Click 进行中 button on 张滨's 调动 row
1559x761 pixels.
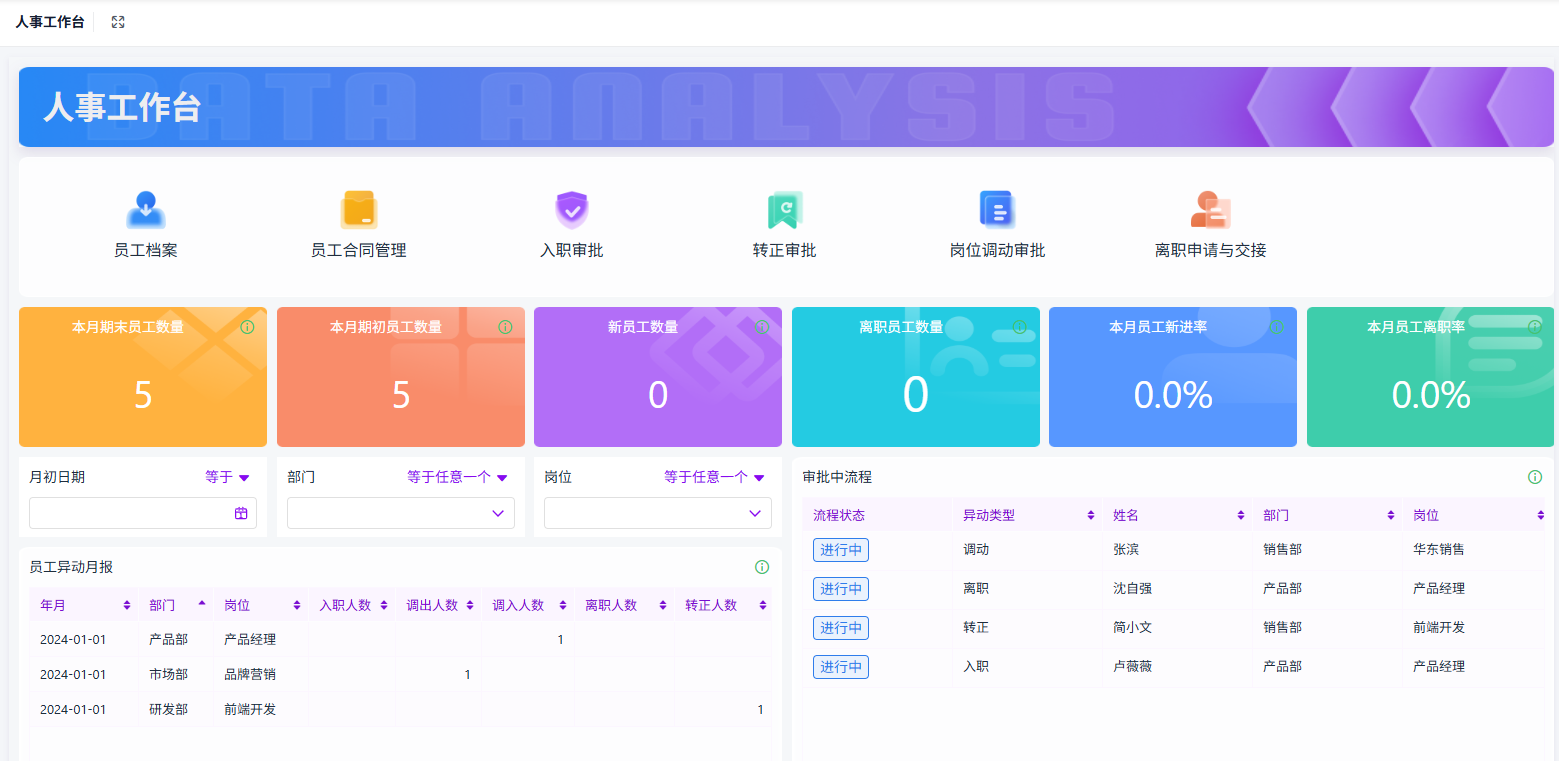point(840,549)
